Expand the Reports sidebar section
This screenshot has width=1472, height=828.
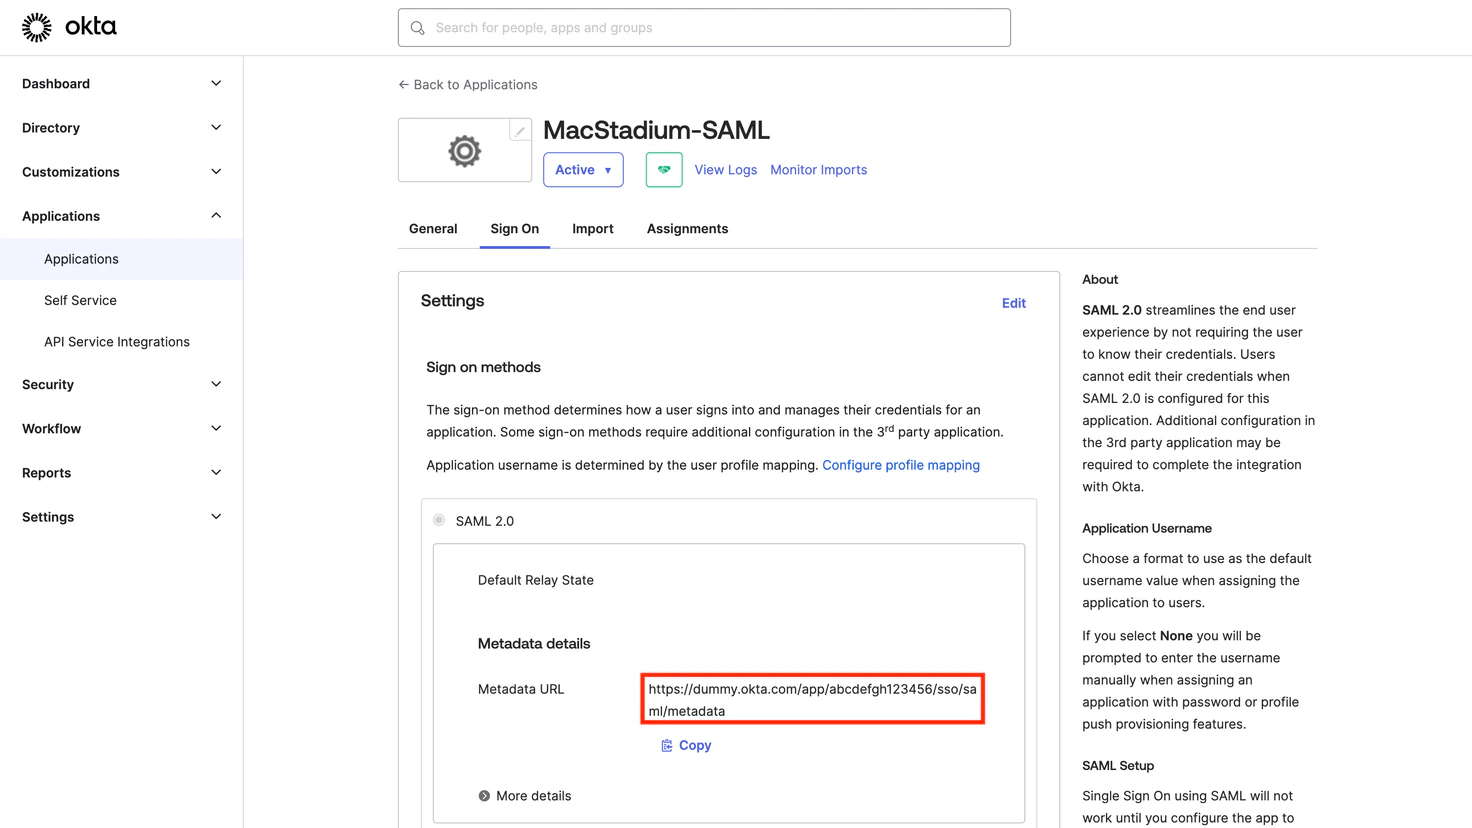tap(121, 472)
